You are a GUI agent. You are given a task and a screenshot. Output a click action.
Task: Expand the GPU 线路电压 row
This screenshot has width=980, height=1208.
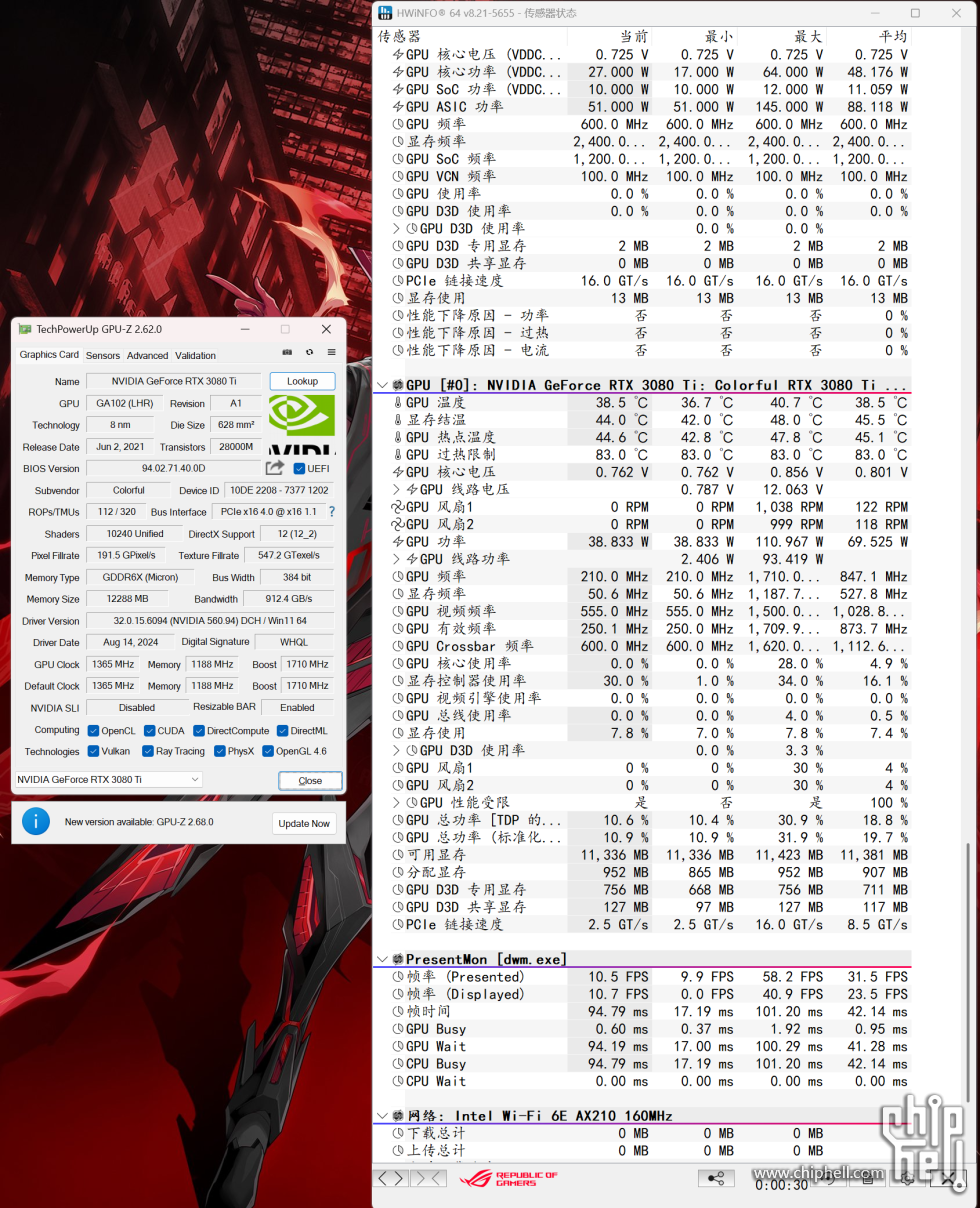pos(397,490)
